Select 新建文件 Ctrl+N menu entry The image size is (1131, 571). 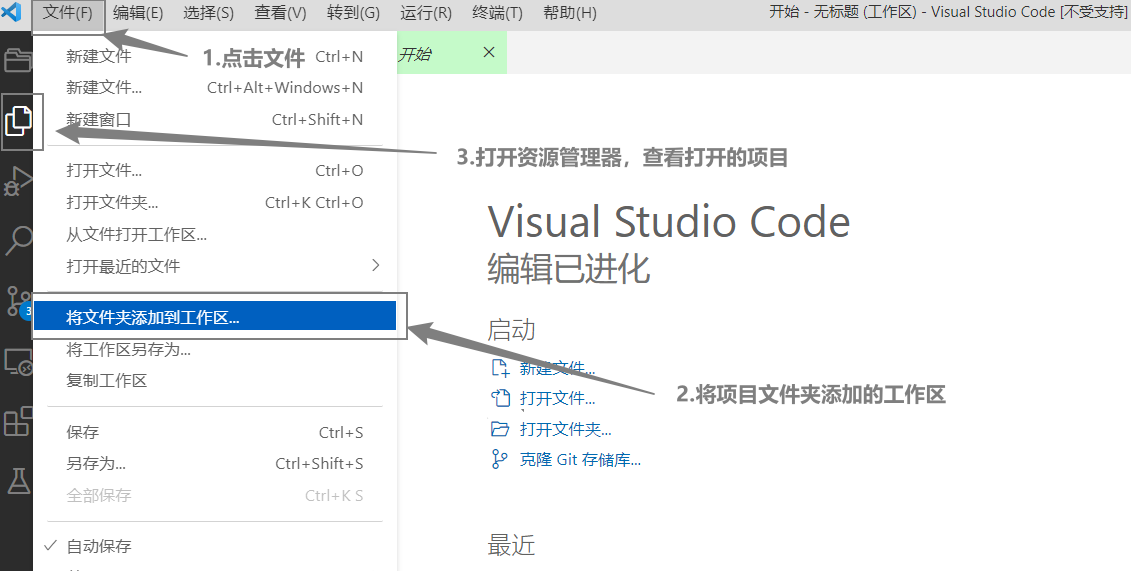pos(215,56)
